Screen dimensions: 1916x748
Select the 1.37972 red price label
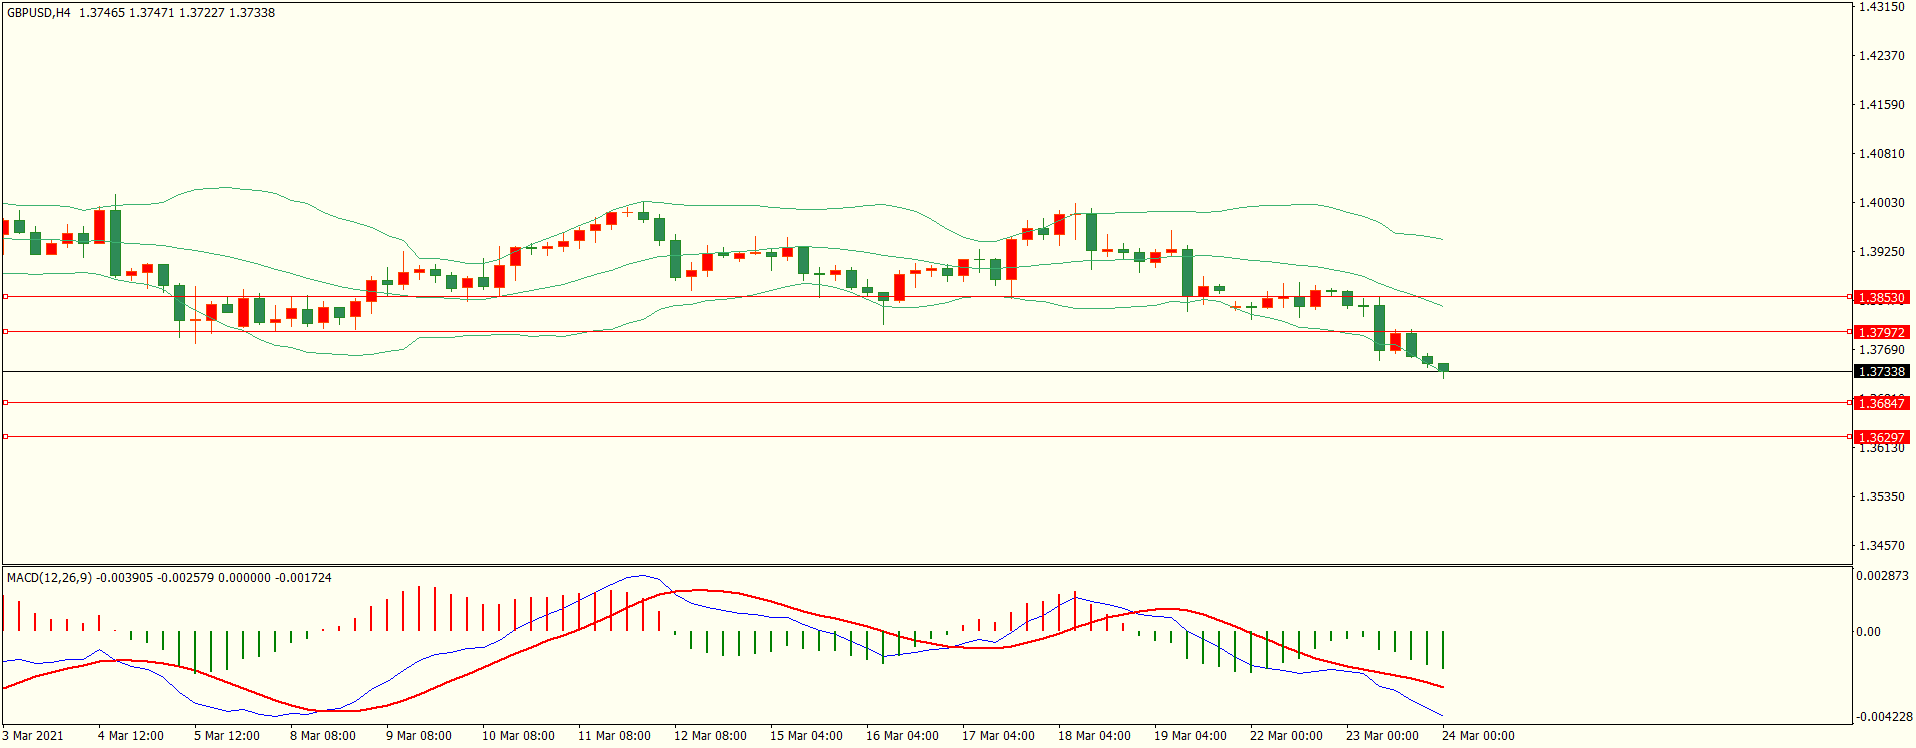(1881, 332)
